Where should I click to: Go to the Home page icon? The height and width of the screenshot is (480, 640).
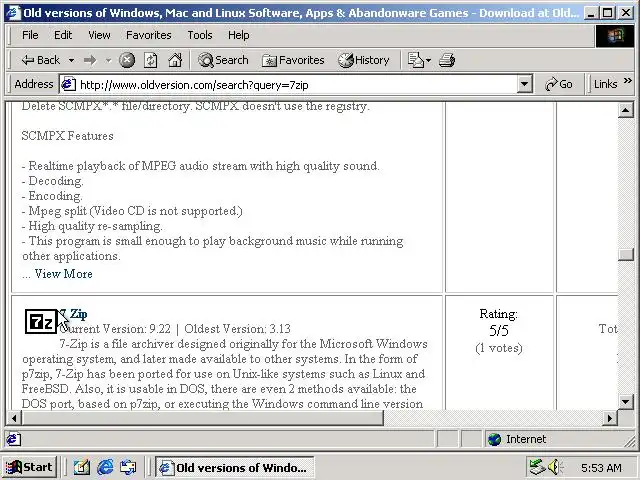tap(175, 60)
